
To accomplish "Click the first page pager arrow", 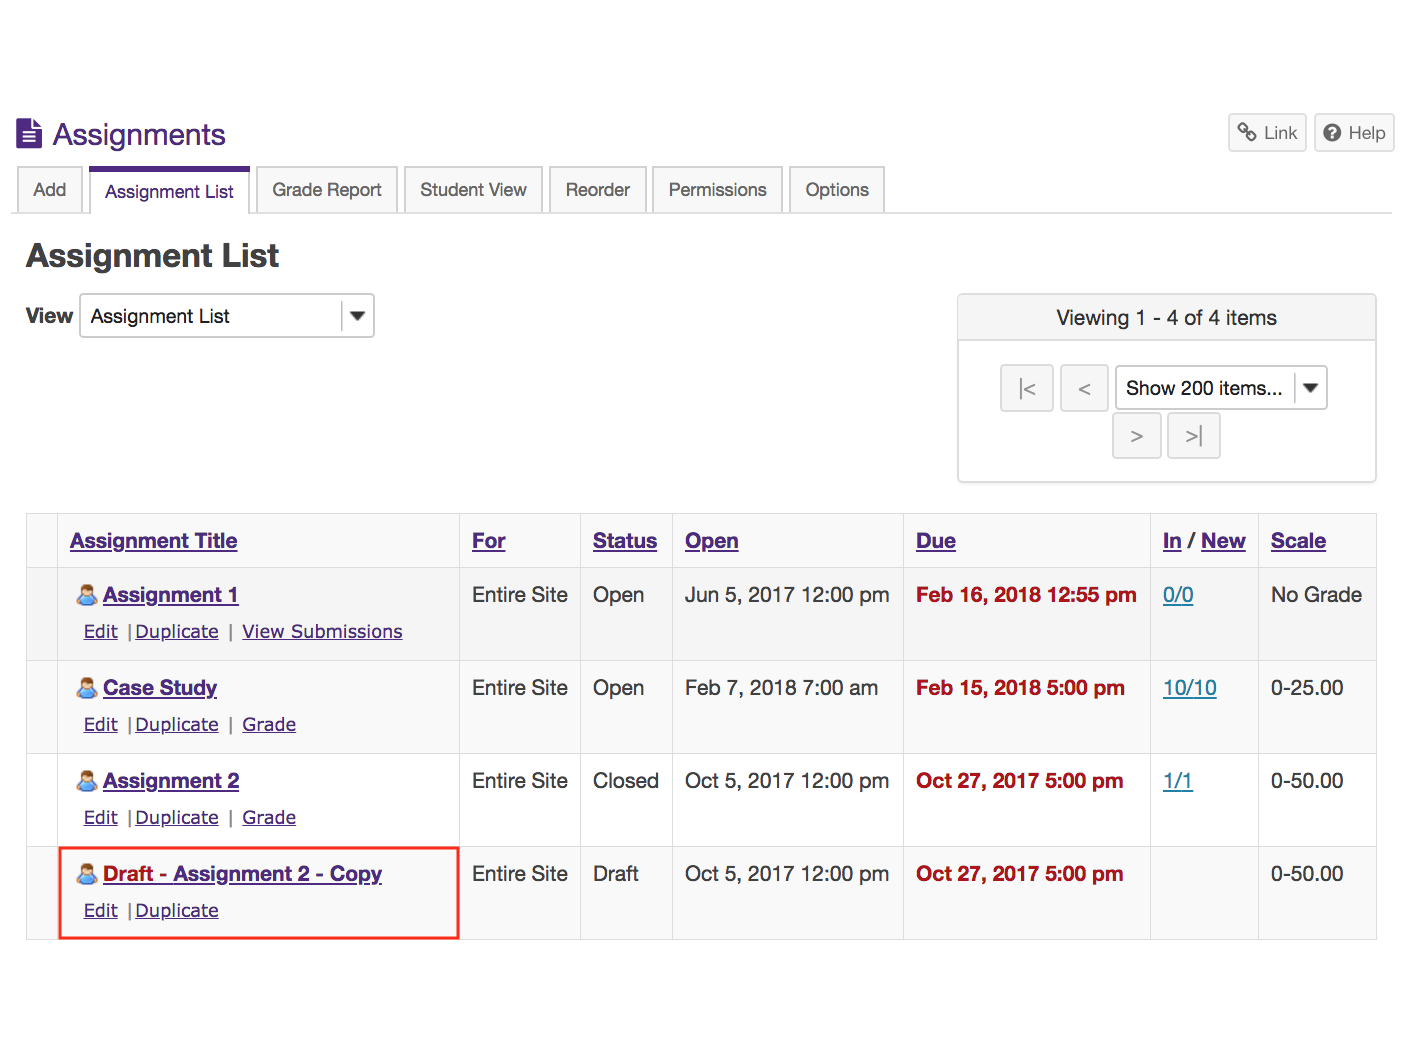I will pyautogui.click(x=1026, y=388).
